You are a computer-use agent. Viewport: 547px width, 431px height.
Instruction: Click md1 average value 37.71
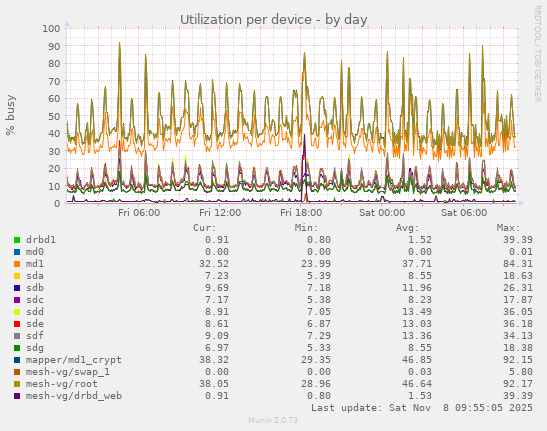tap(417, 264)
